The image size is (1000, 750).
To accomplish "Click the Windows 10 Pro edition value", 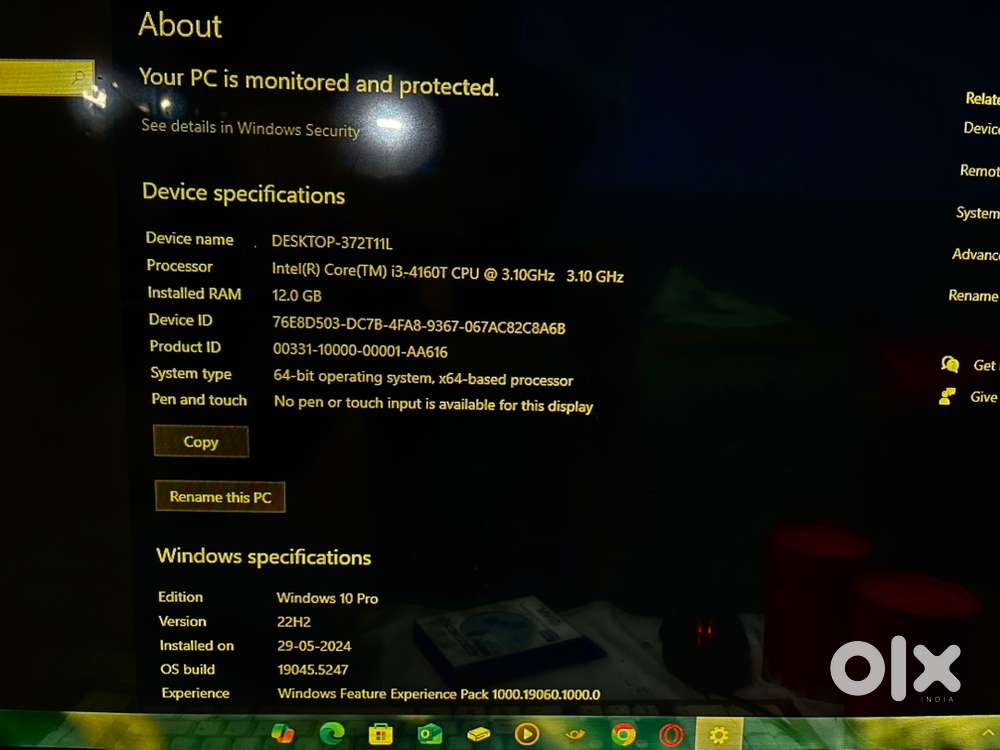I will pyautogui.click(x=328, y=598).
